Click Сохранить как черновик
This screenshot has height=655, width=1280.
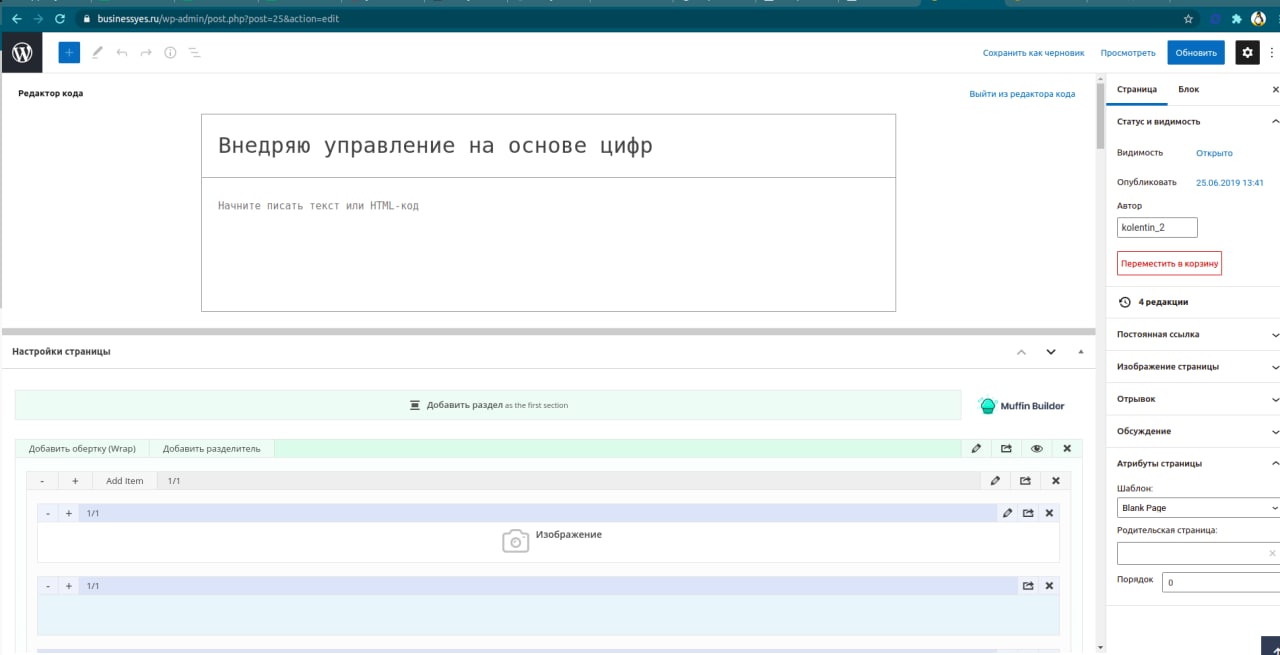(1033, 53)
